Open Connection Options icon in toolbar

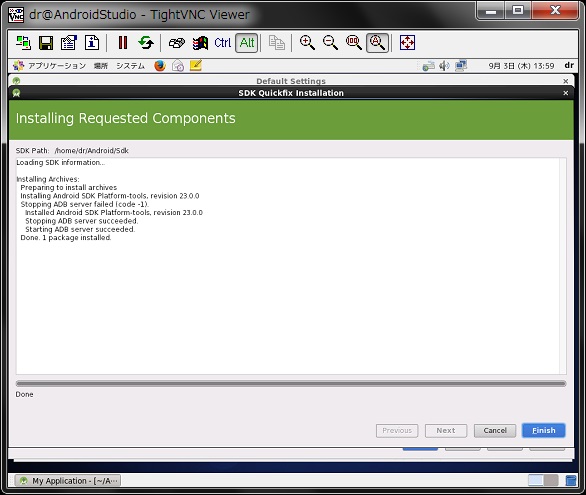click(x=69, y=43)
